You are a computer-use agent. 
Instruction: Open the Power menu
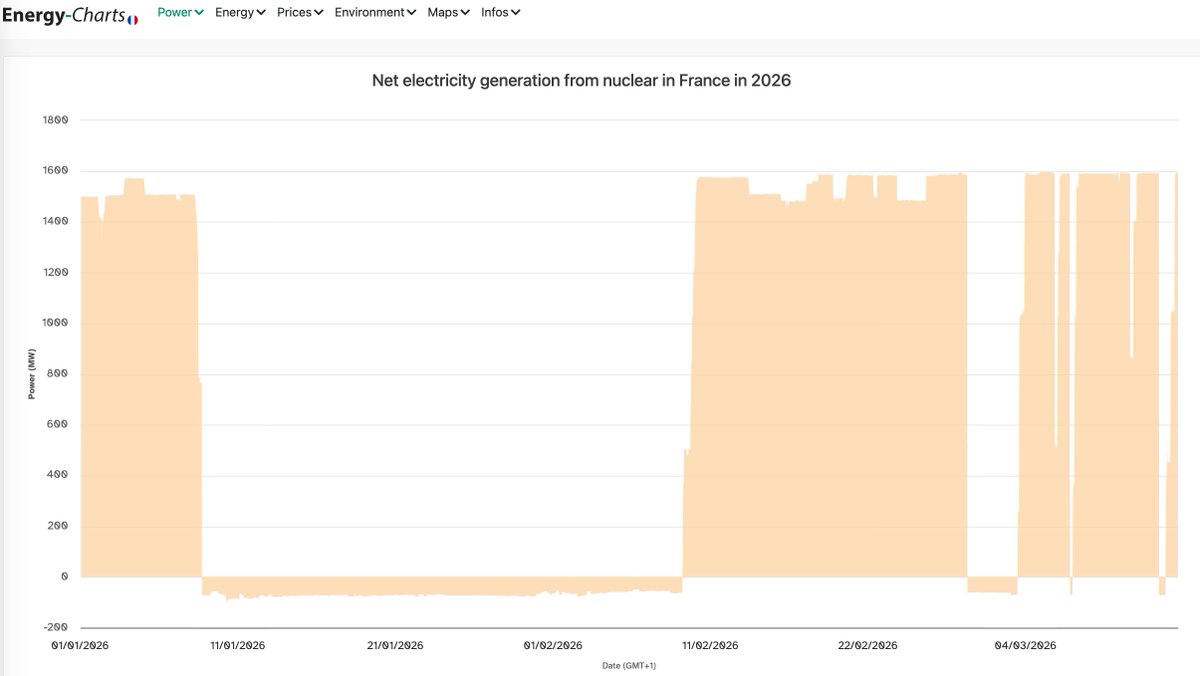tap(180, 12)
